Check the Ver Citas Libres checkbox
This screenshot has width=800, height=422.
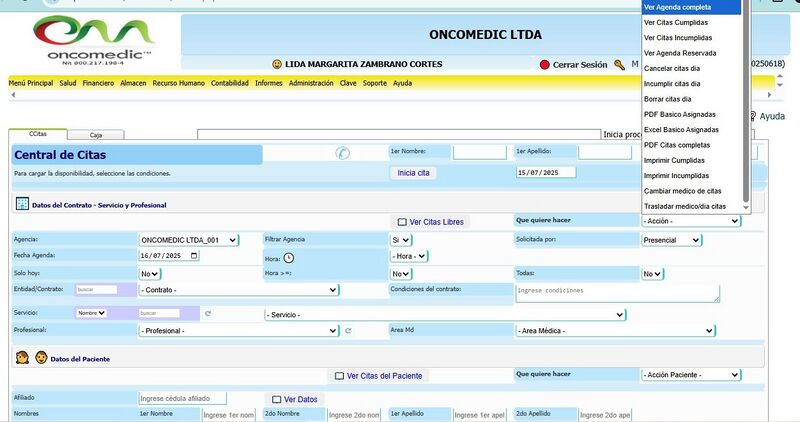[x=402, y=222]
